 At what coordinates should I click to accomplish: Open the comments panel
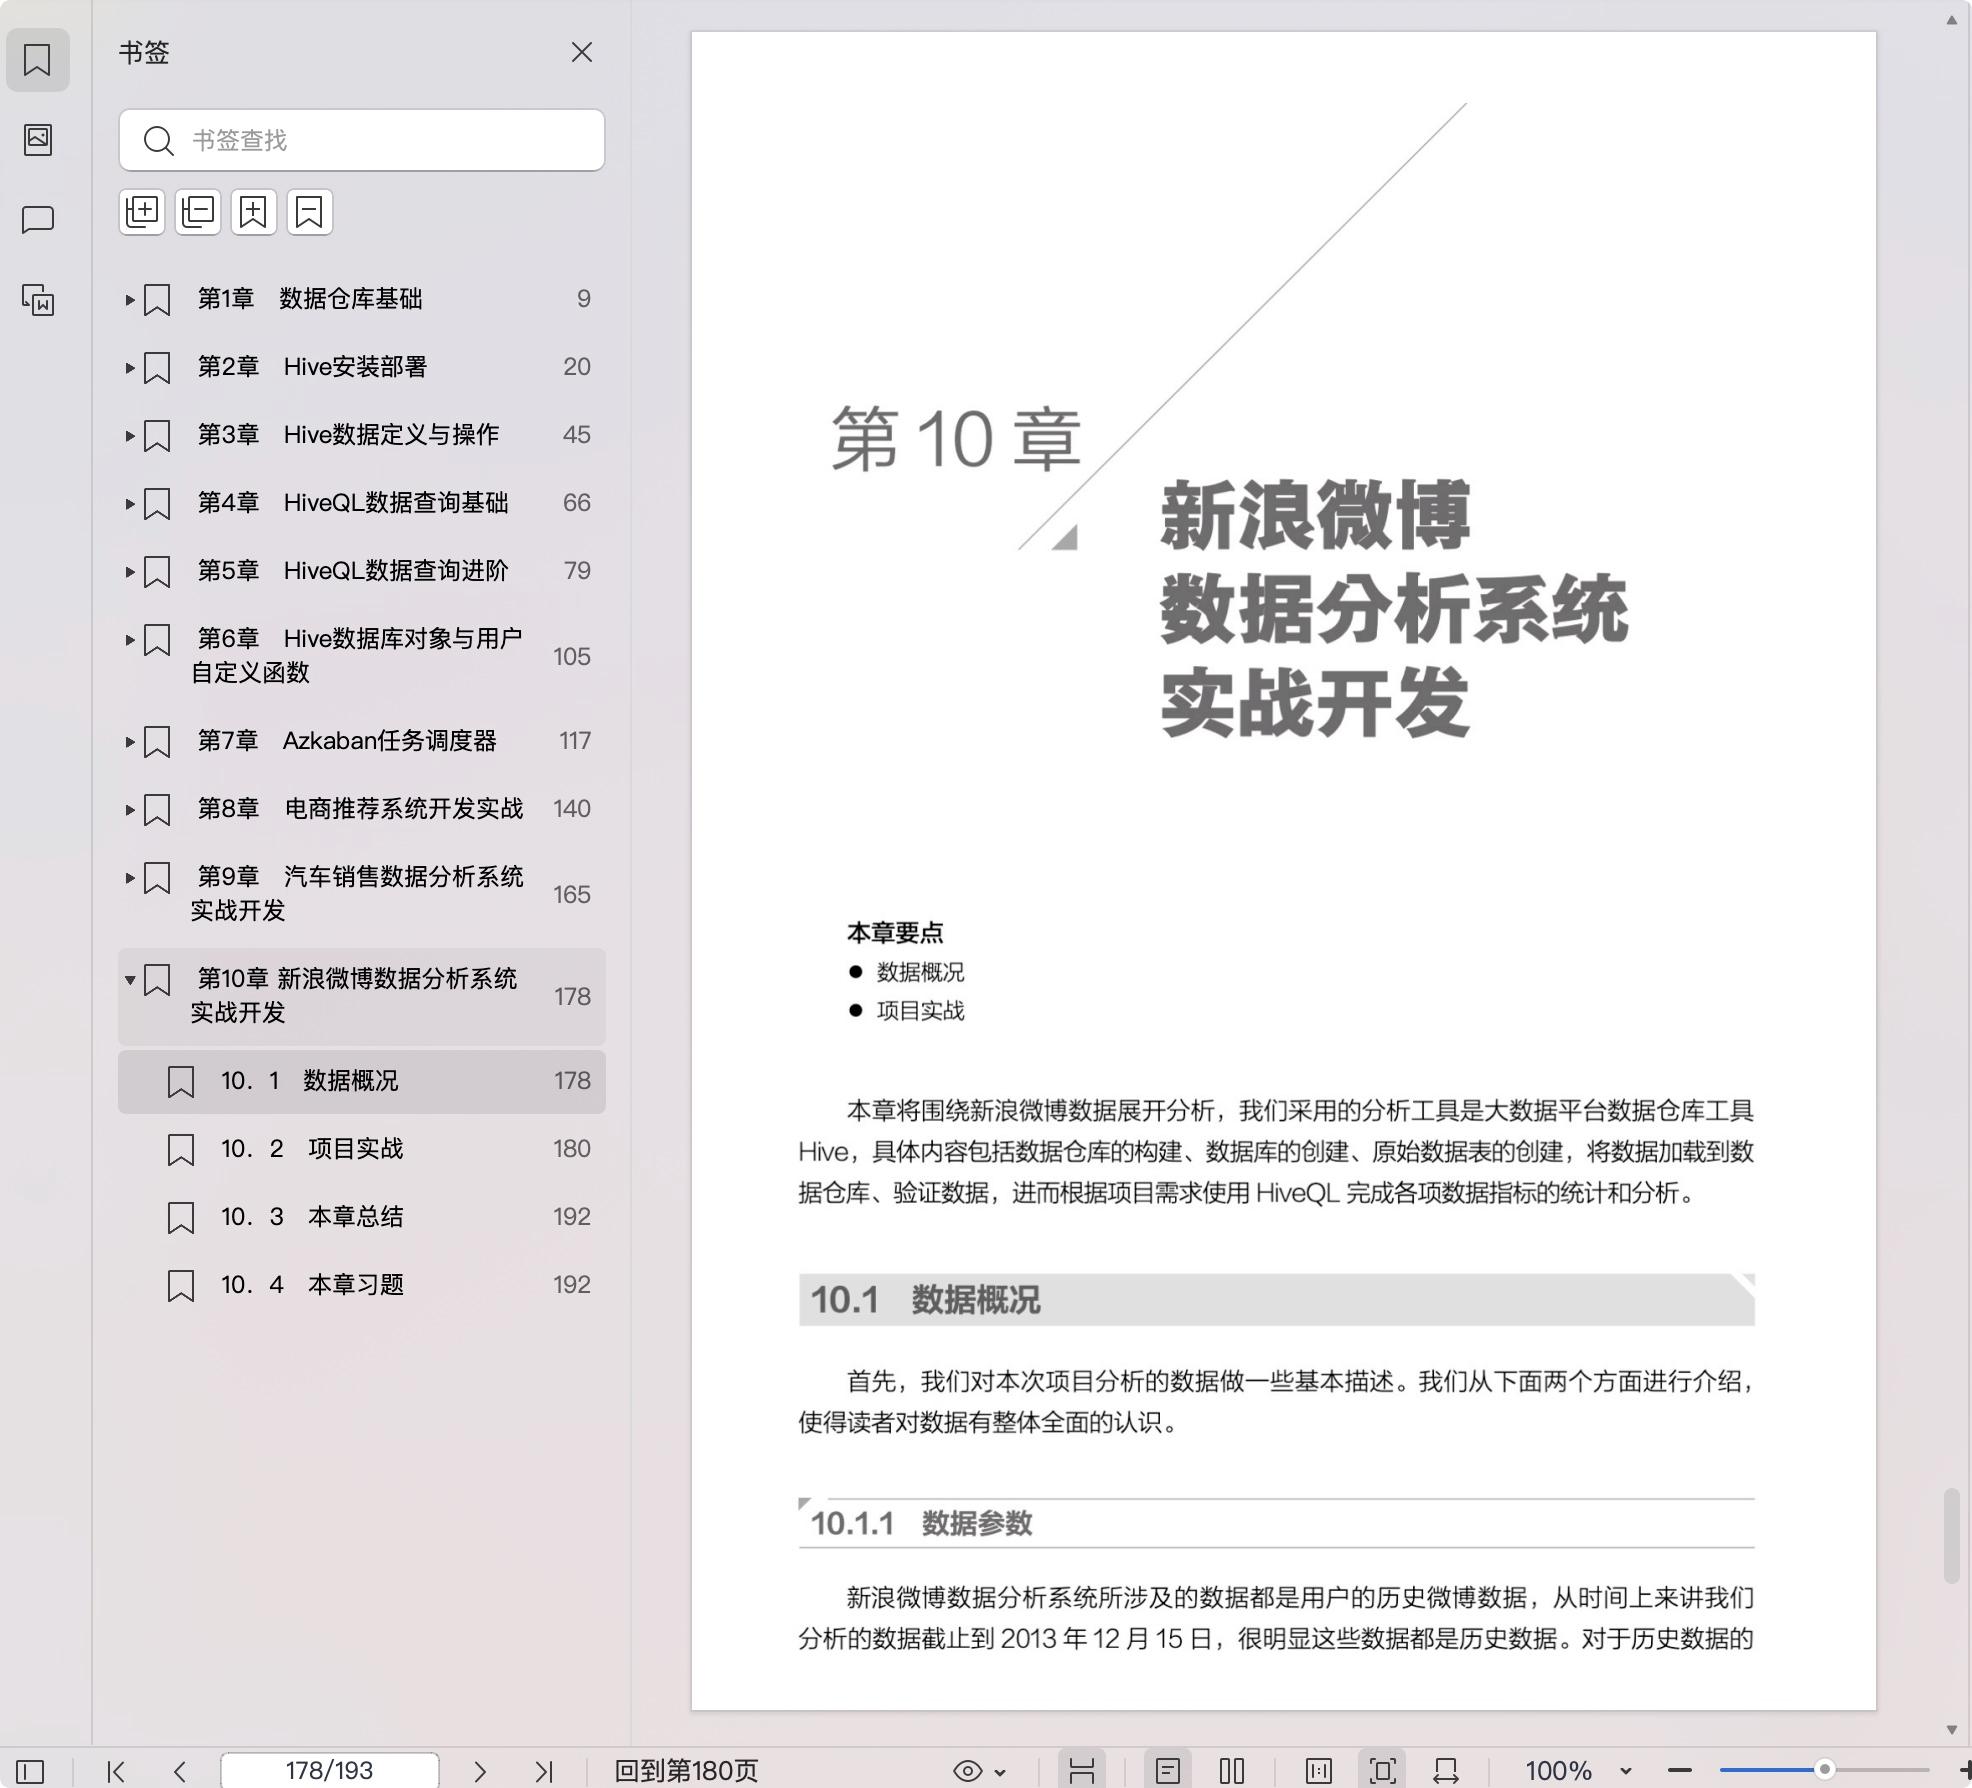pos(37,220)
